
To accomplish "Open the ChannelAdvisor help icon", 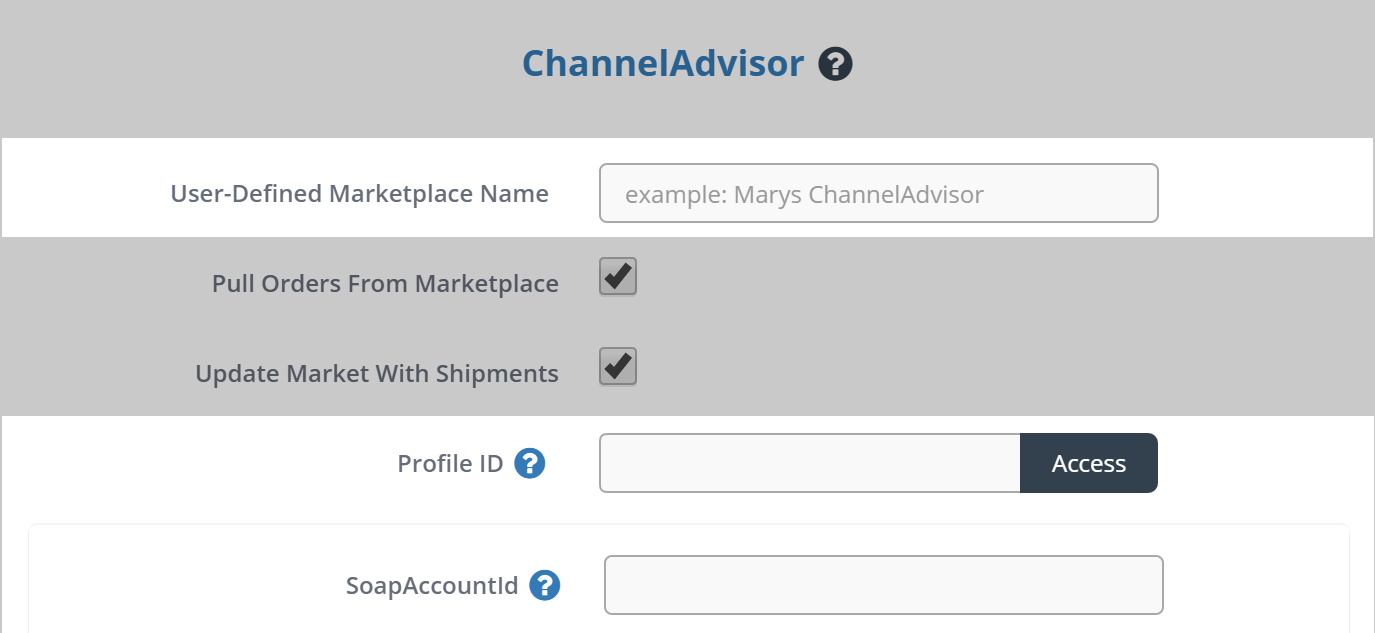I will click(835, 65).
